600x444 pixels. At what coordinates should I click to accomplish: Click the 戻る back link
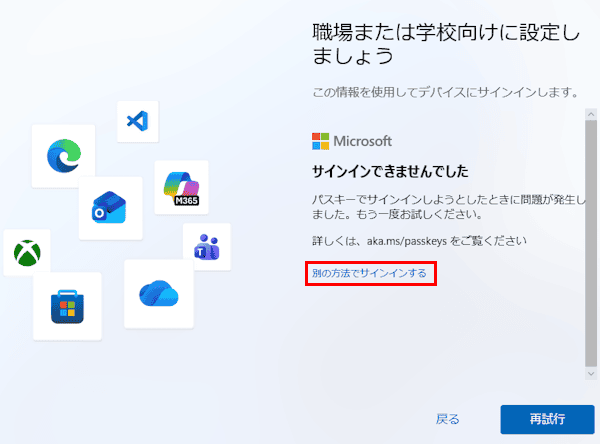447,419
